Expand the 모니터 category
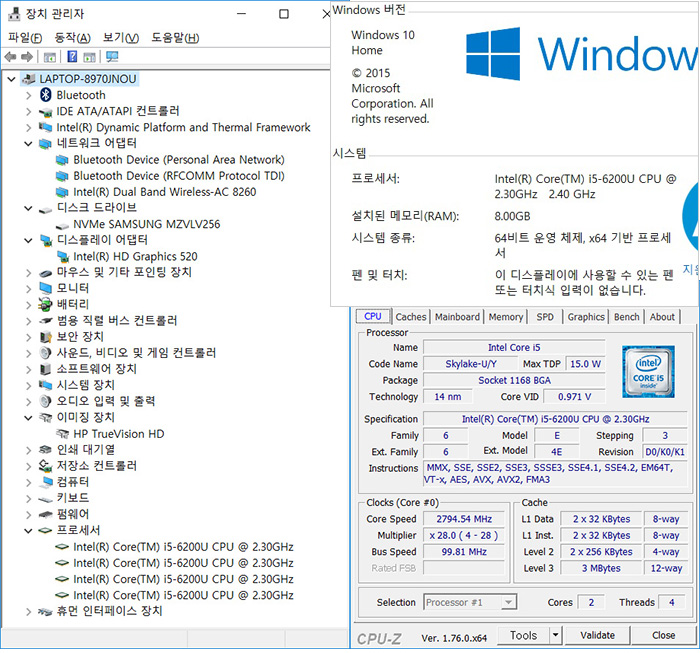Screen dimensions: 700x653 click(x=29, y=289)
